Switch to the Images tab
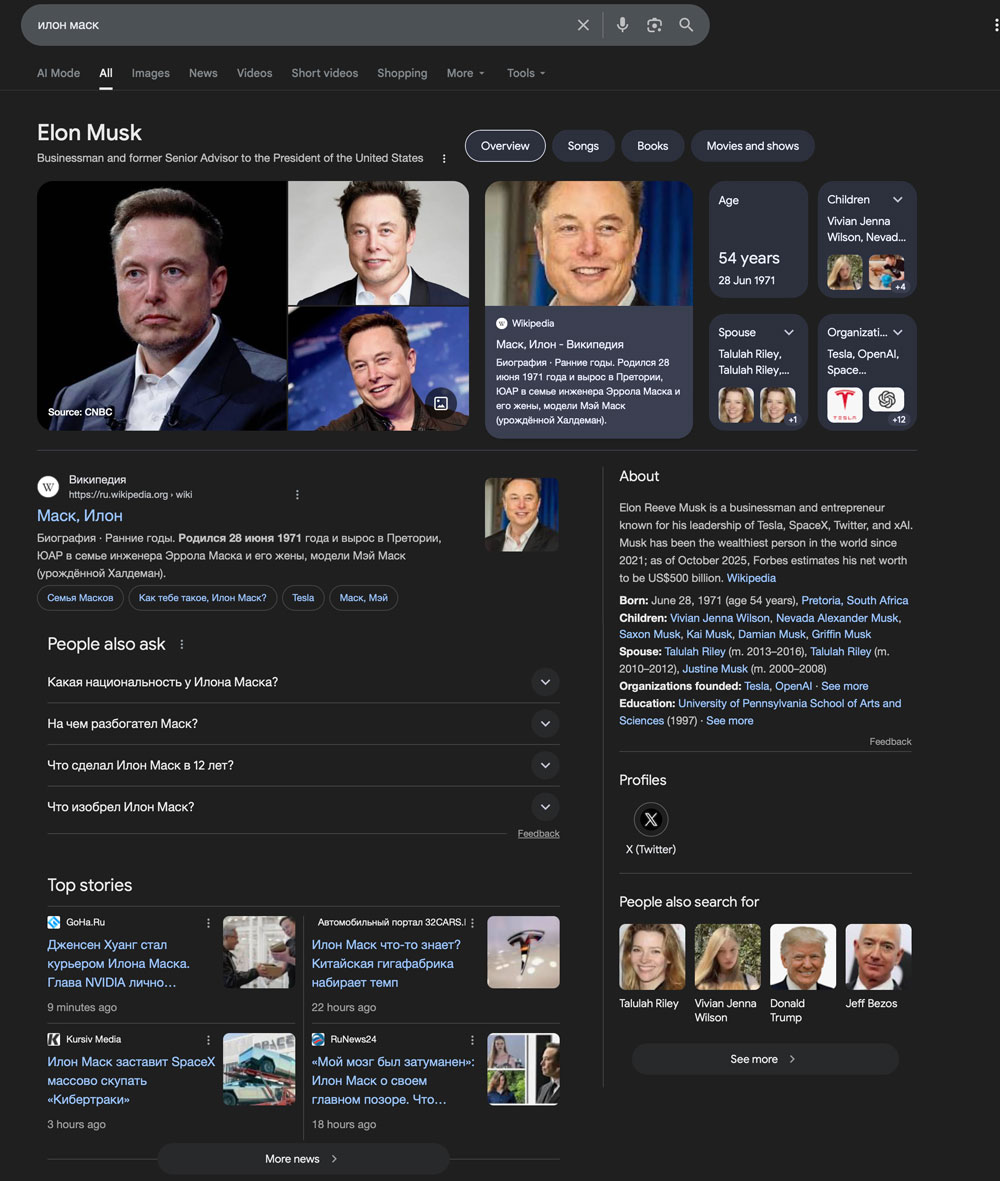 [x=151, y=73]
